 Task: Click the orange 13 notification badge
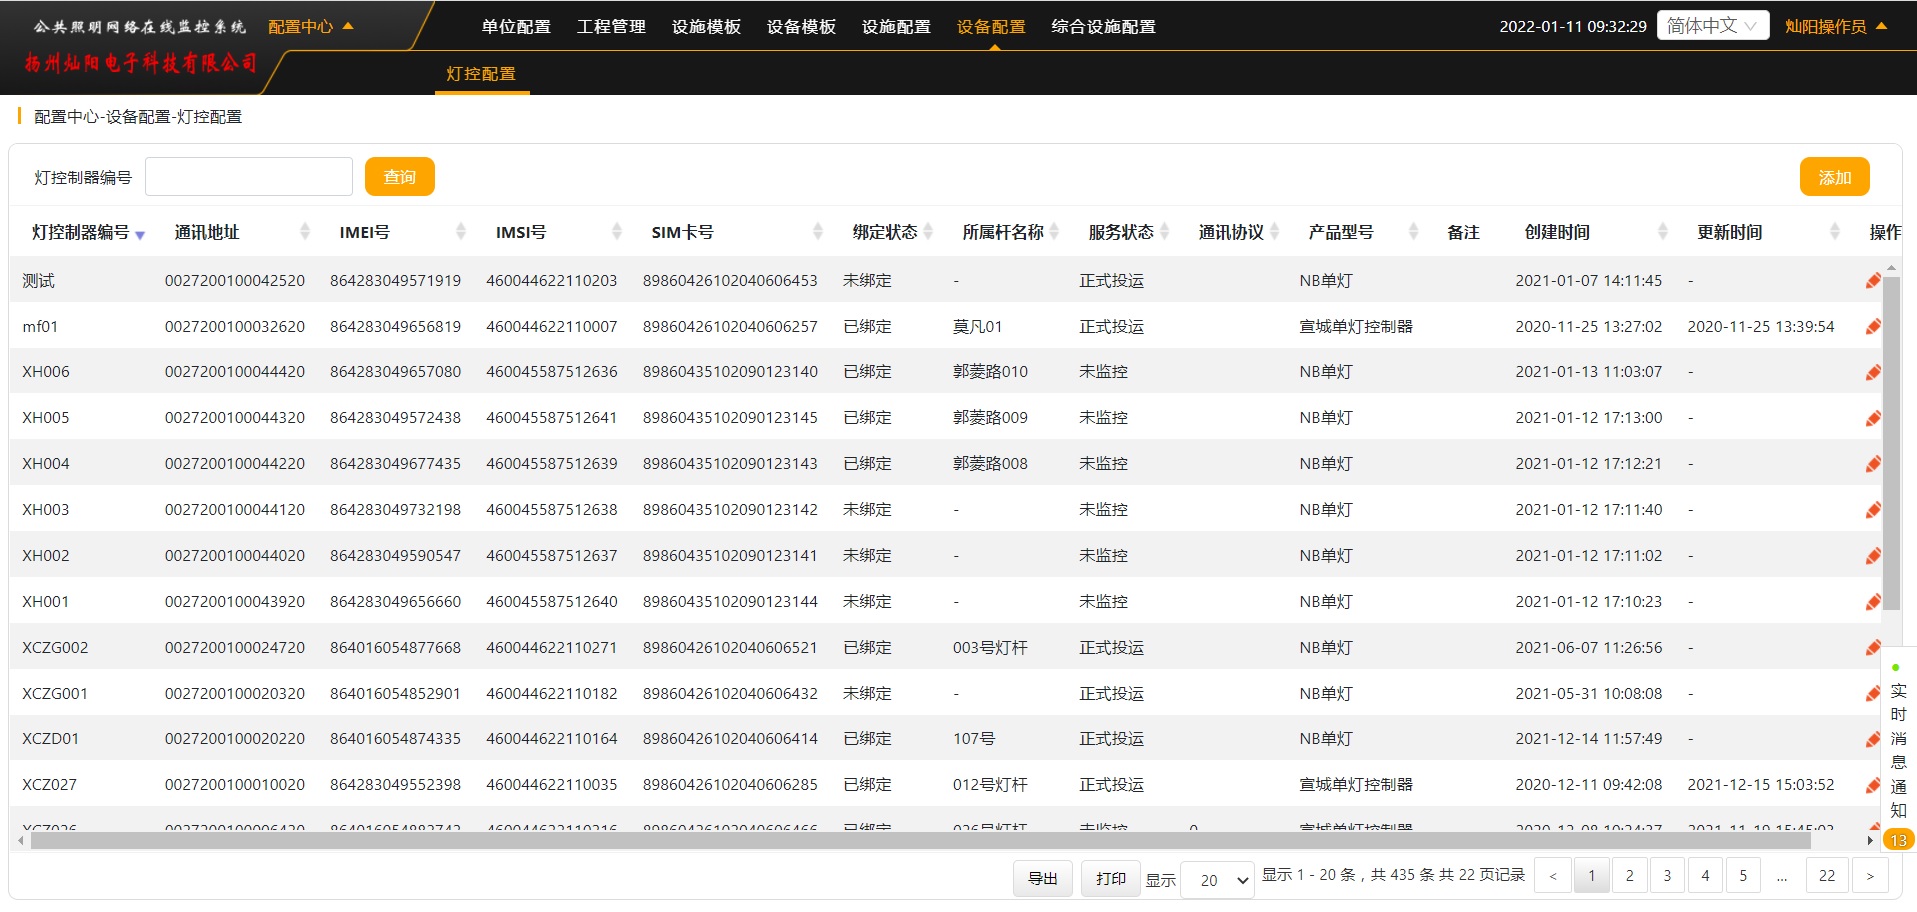click(x=1898, y=840)
